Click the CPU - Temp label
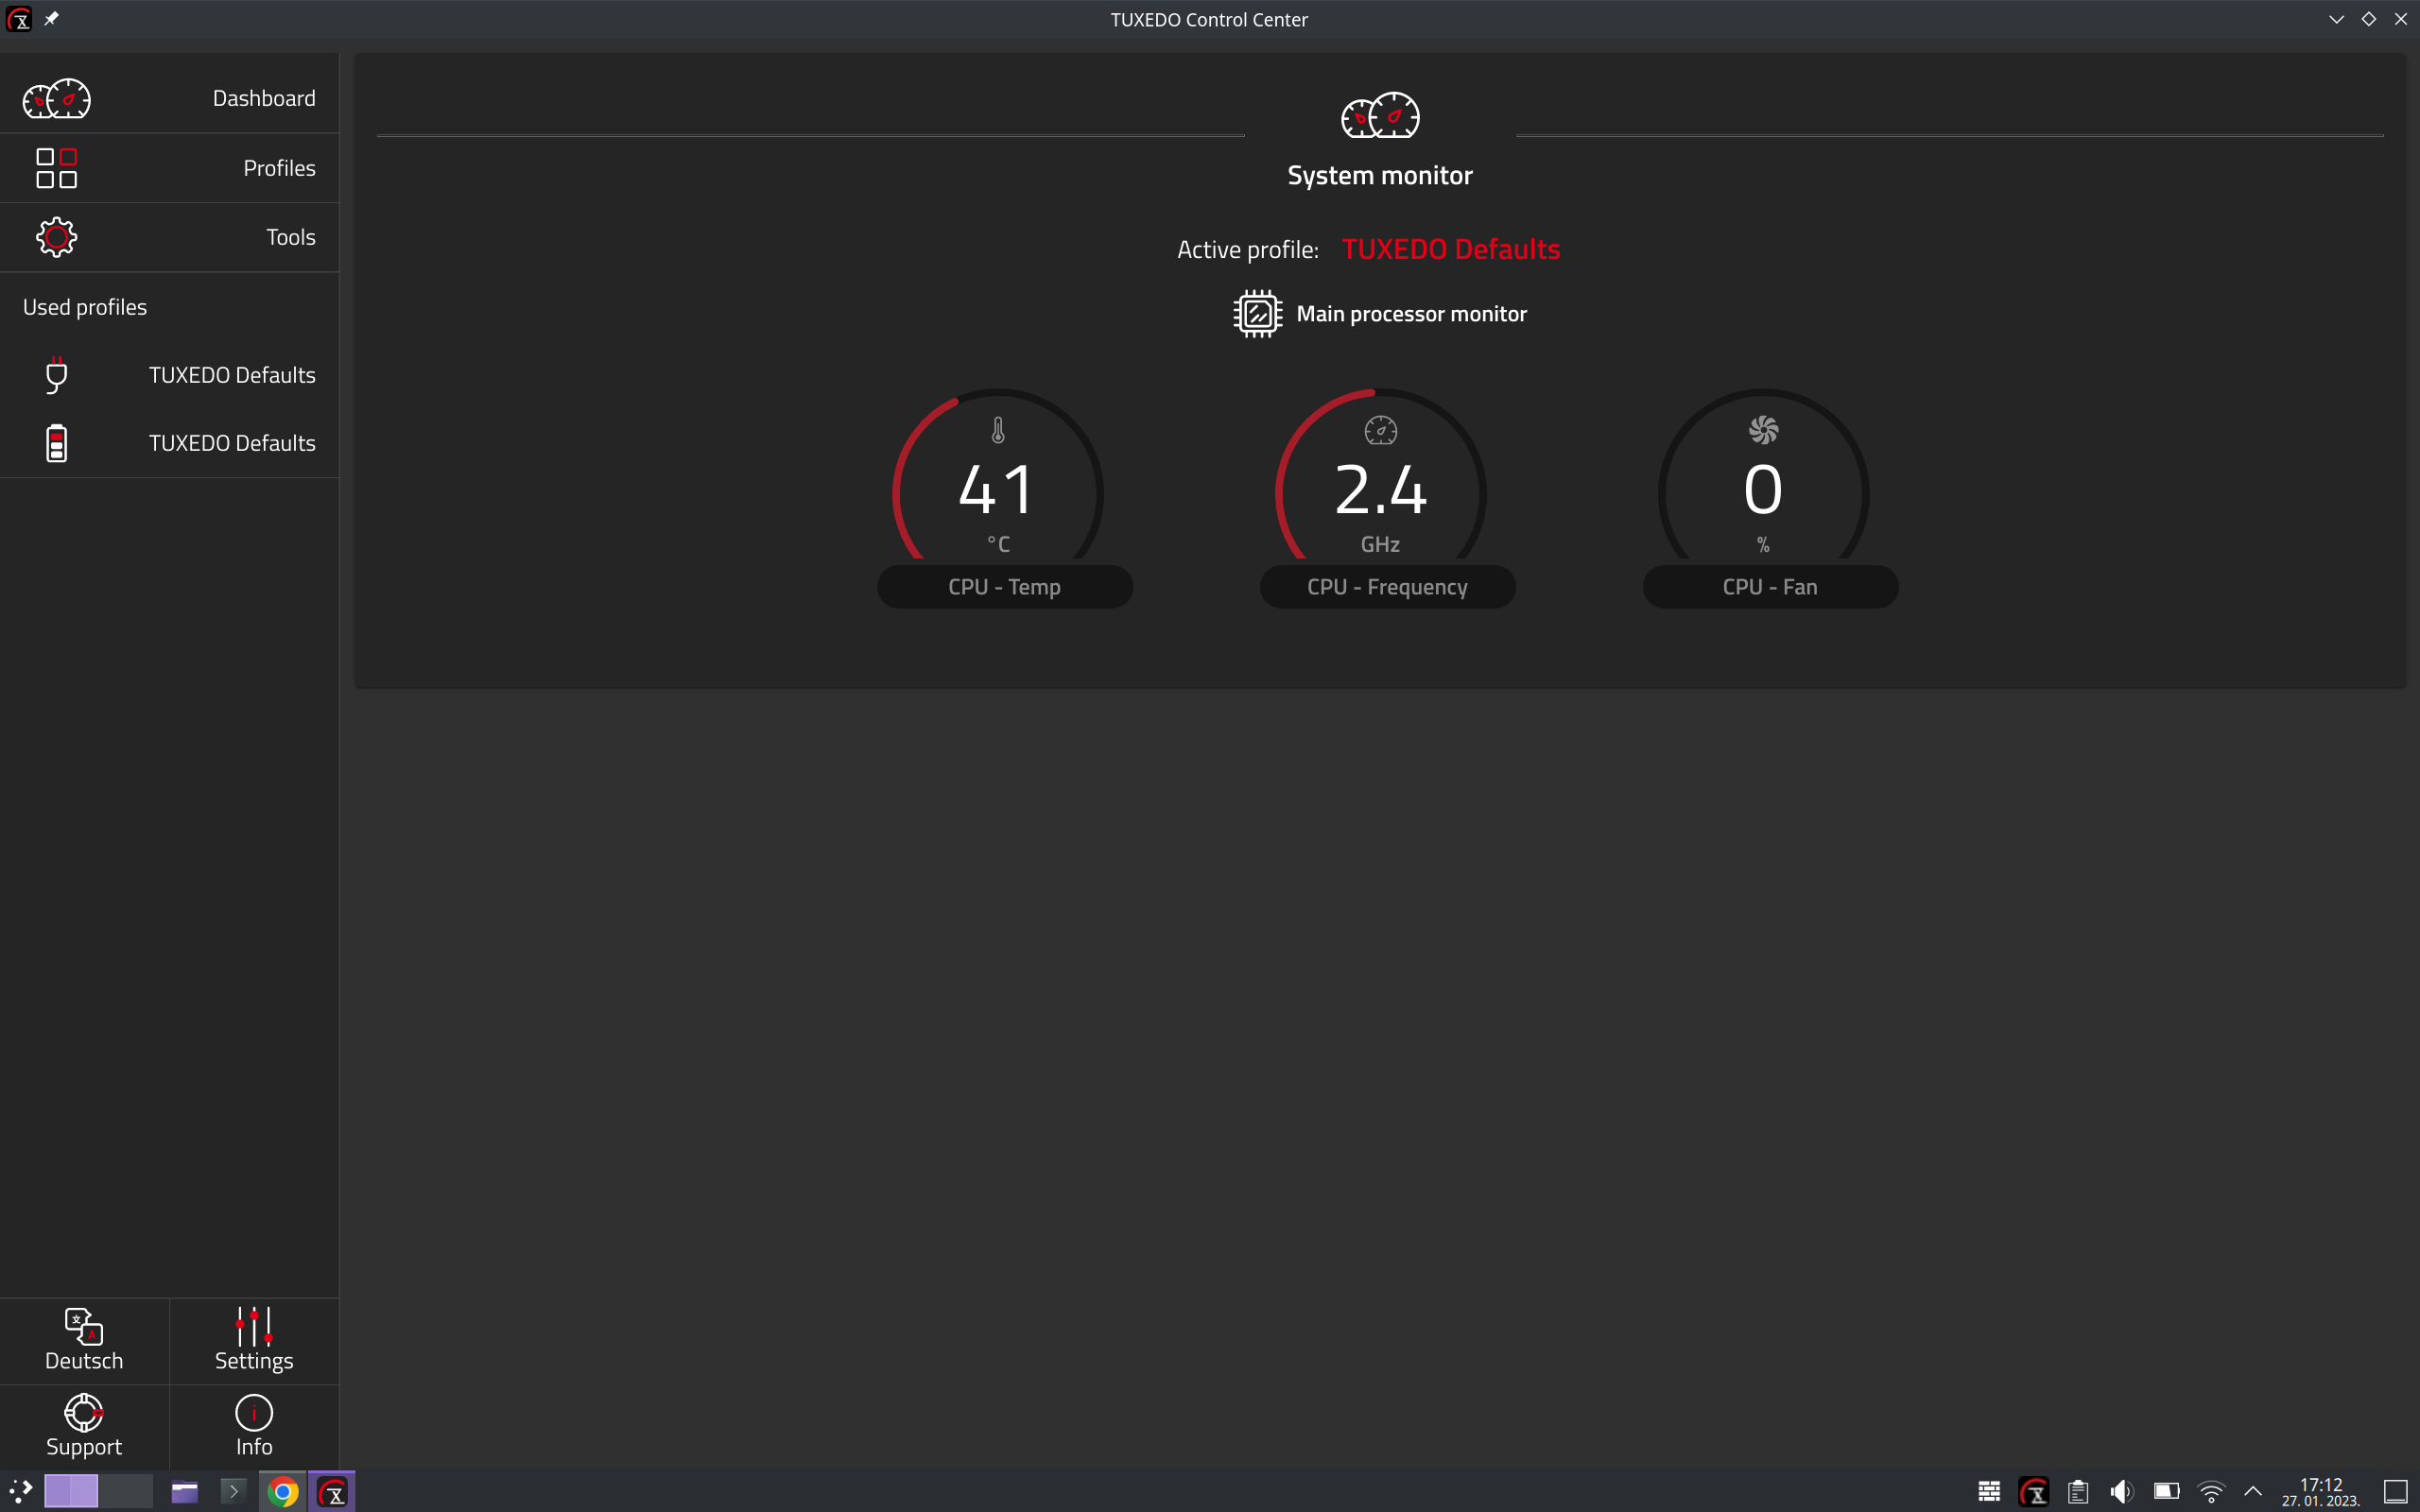The width and height of the screenshot is (2420, 1512). tap(1004, 586)
